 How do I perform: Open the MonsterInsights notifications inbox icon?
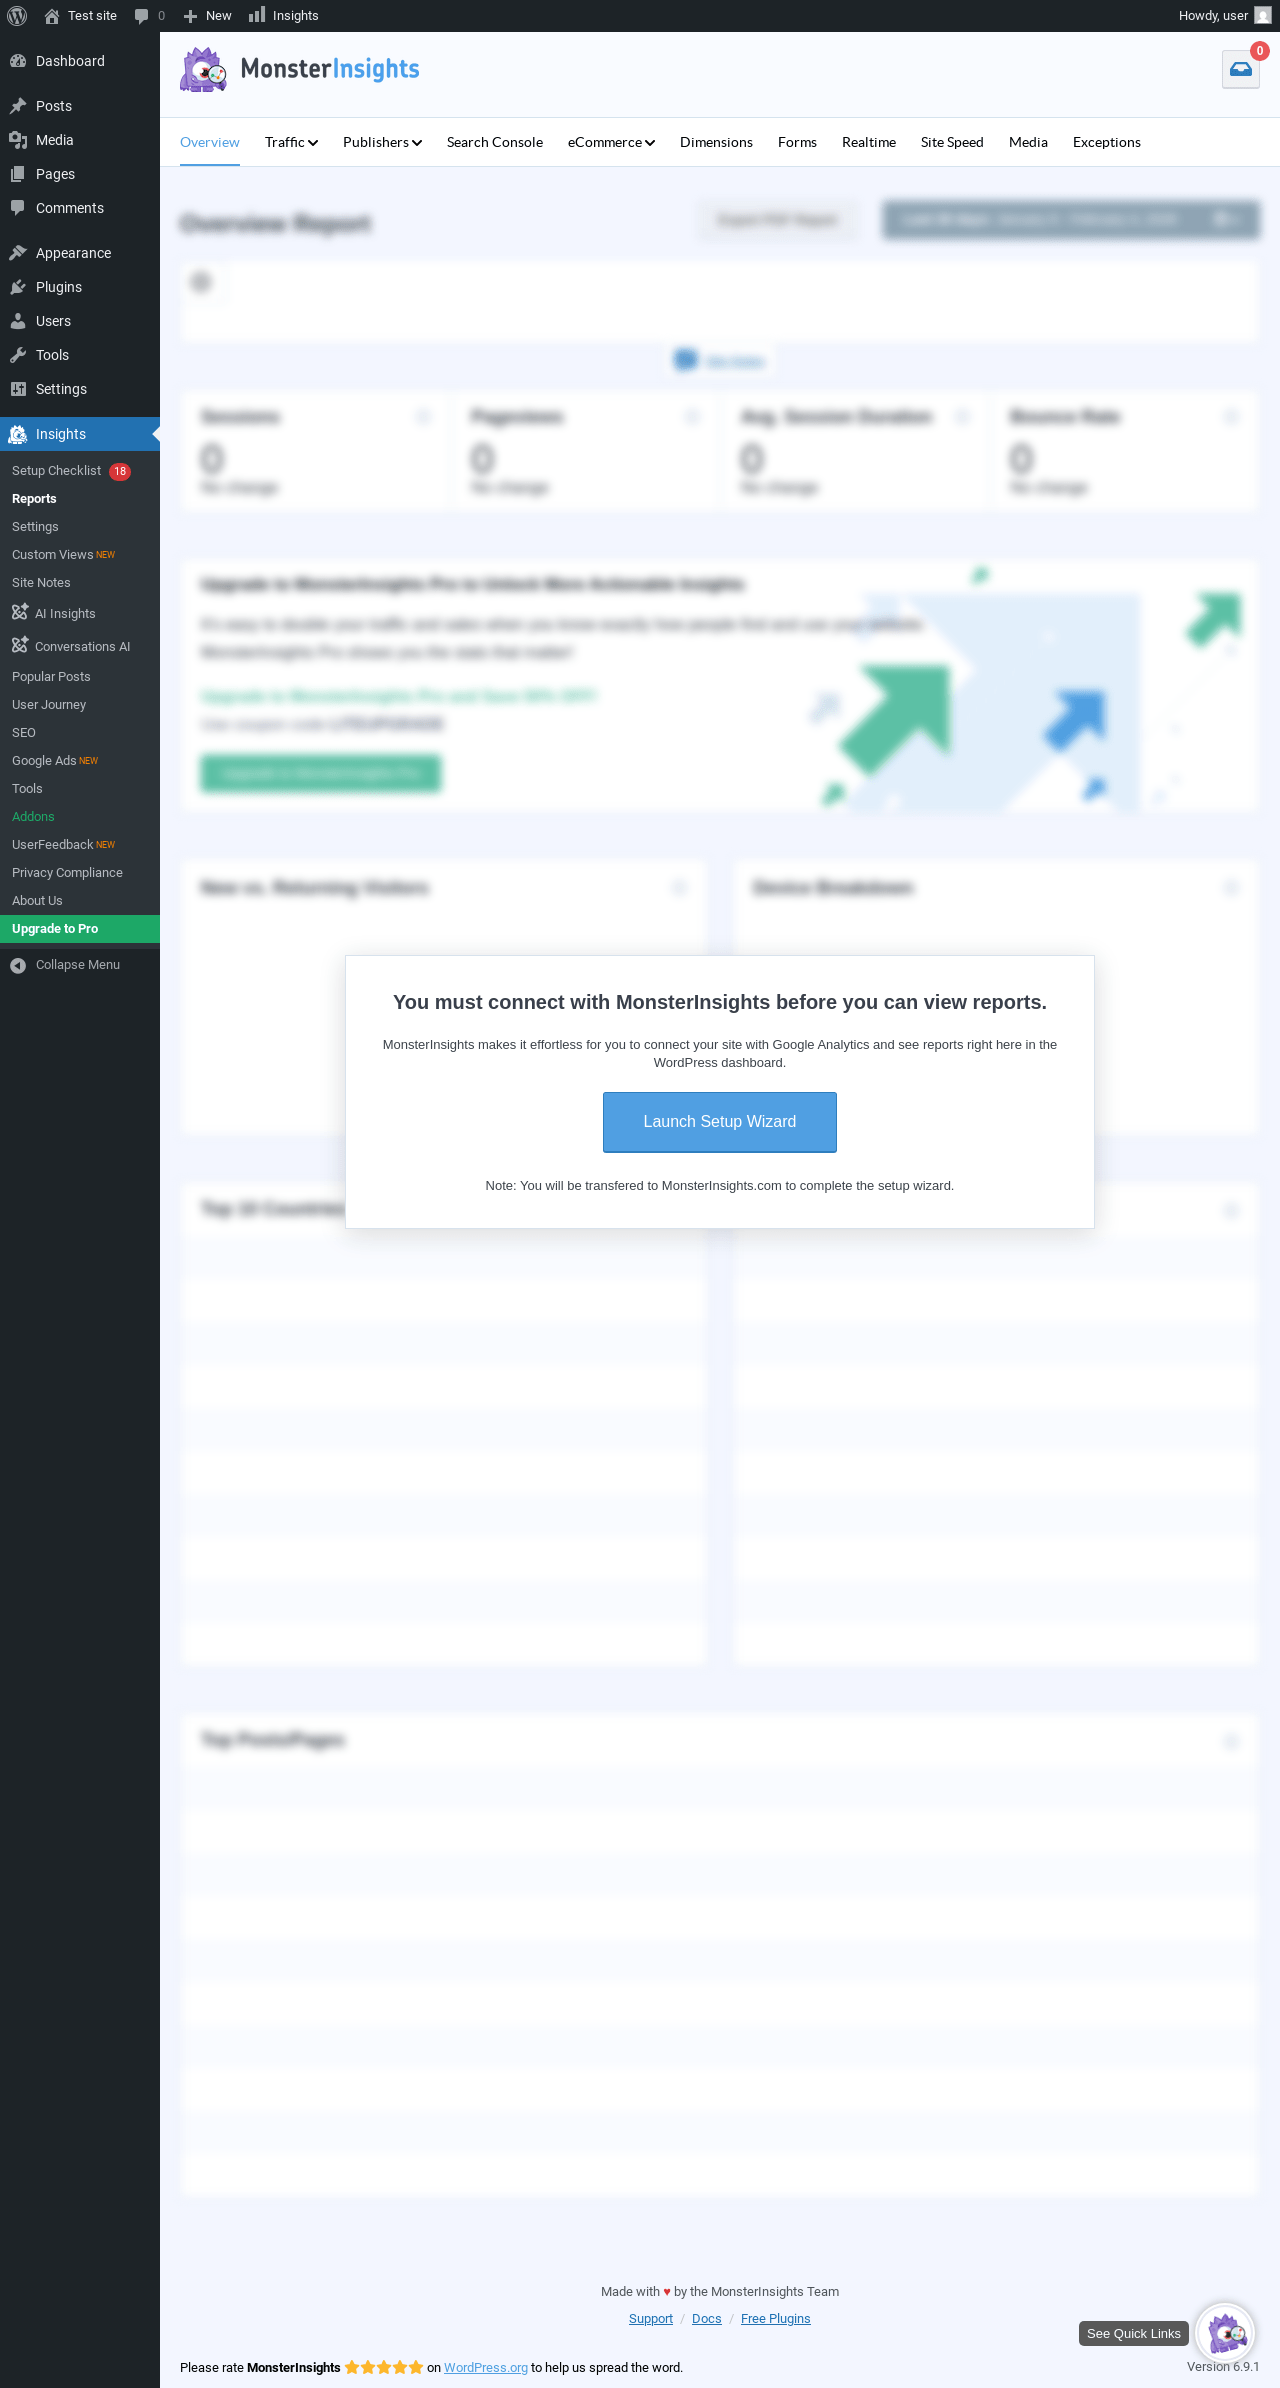[x=1241, y=69]
